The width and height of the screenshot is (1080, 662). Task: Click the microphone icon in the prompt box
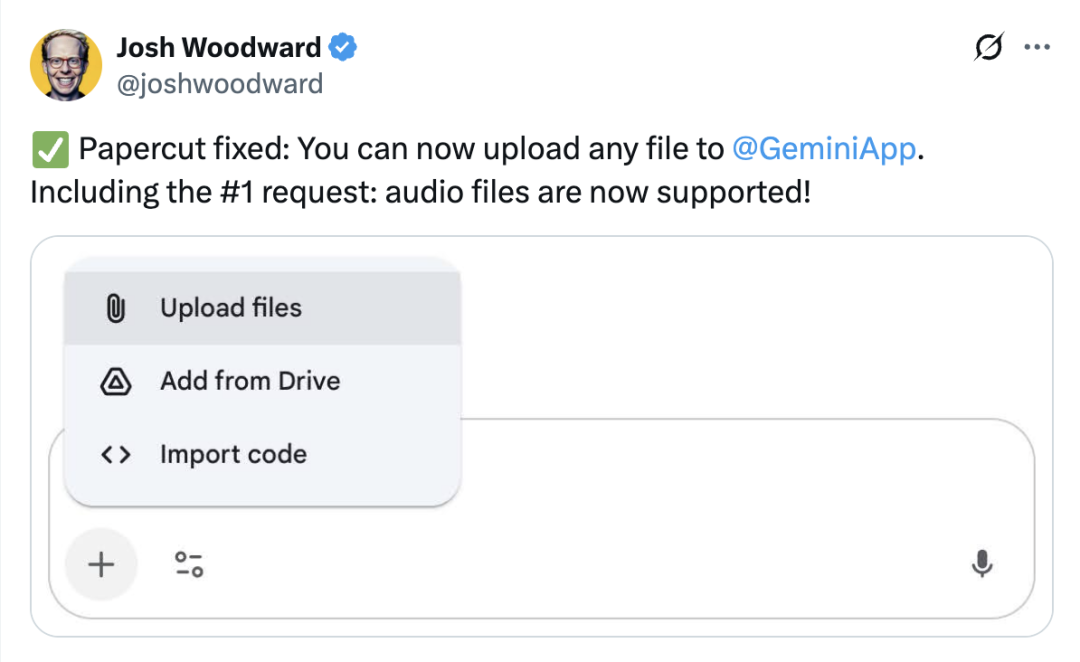[x=982, y=563]
